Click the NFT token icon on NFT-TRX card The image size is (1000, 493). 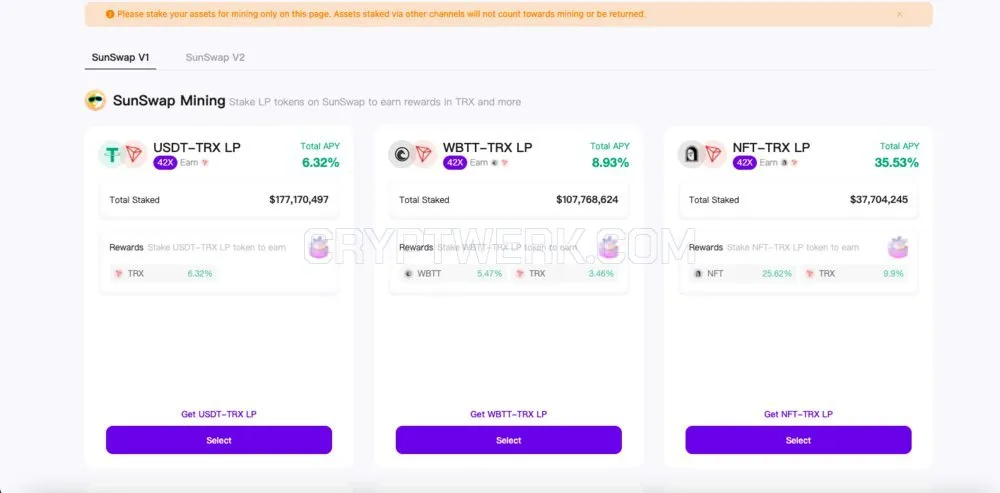click(x=691, y=154)
